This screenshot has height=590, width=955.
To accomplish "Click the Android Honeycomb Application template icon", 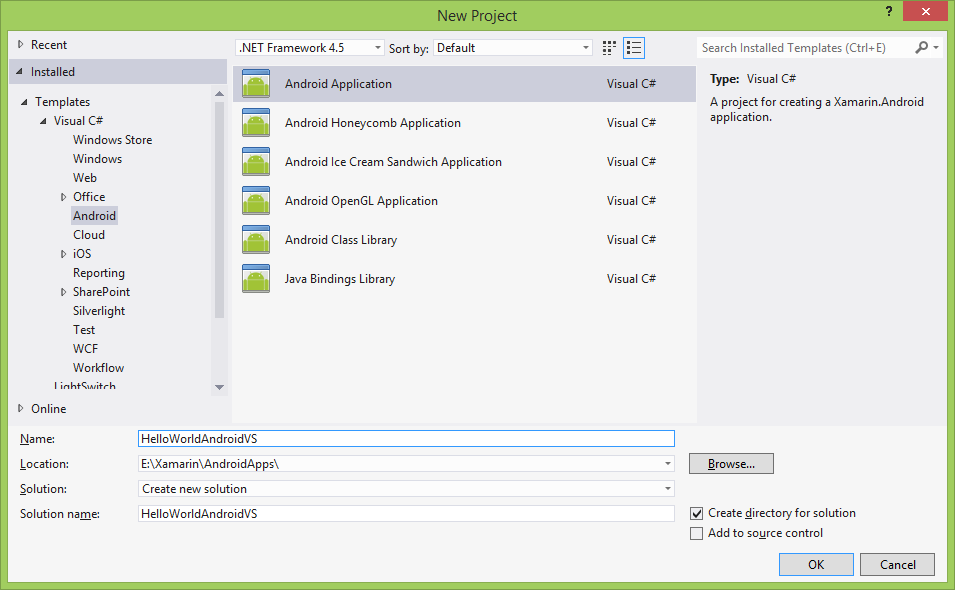I will (x=256, y=123).
